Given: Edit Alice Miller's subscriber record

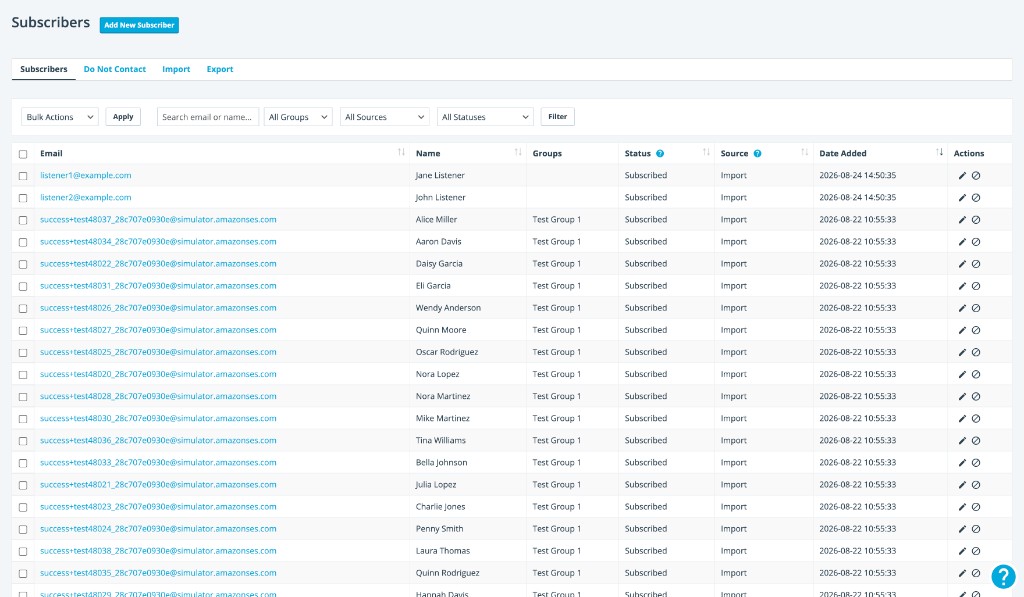Looking at the screenshot, I should [x=962, y=220].
